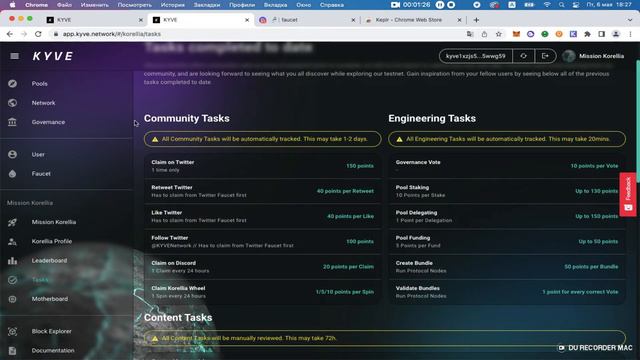This screenshot has width=640, height=360.
Task: Click the Claim Korellia Wheel task row
Action: pos(262,292)
